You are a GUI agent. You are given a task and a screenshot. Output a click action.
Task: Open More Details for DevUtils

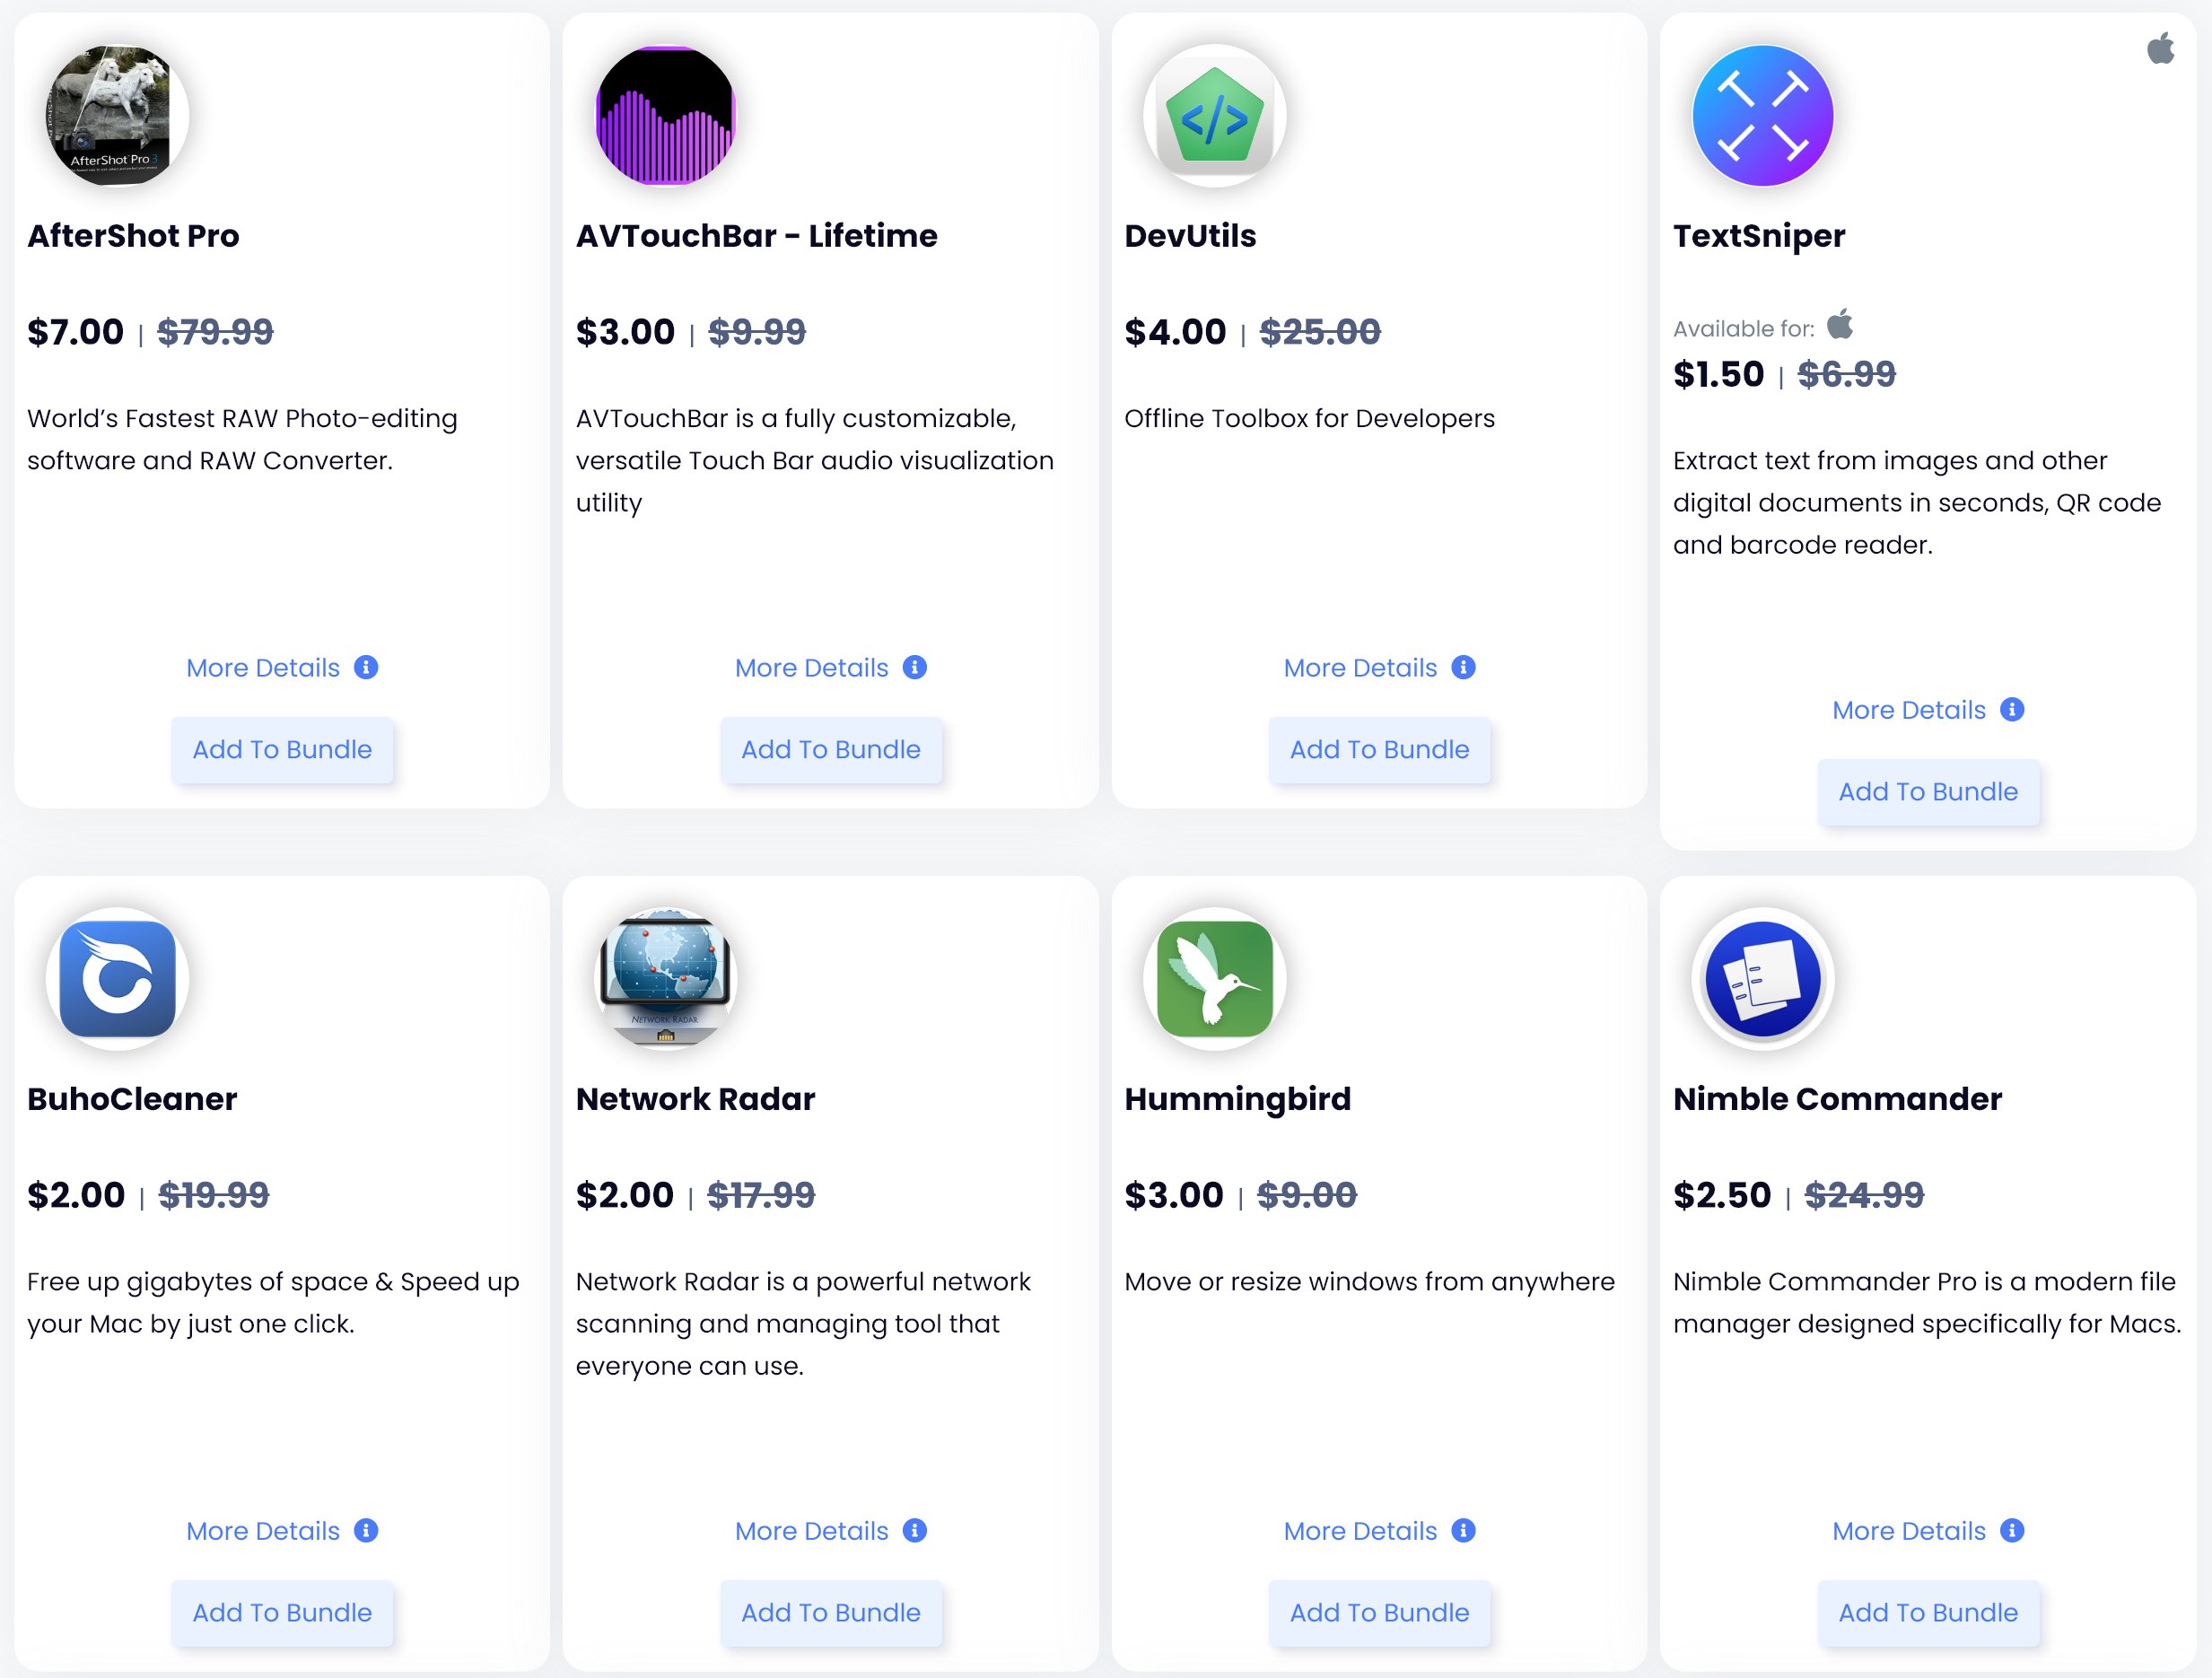1360,667
